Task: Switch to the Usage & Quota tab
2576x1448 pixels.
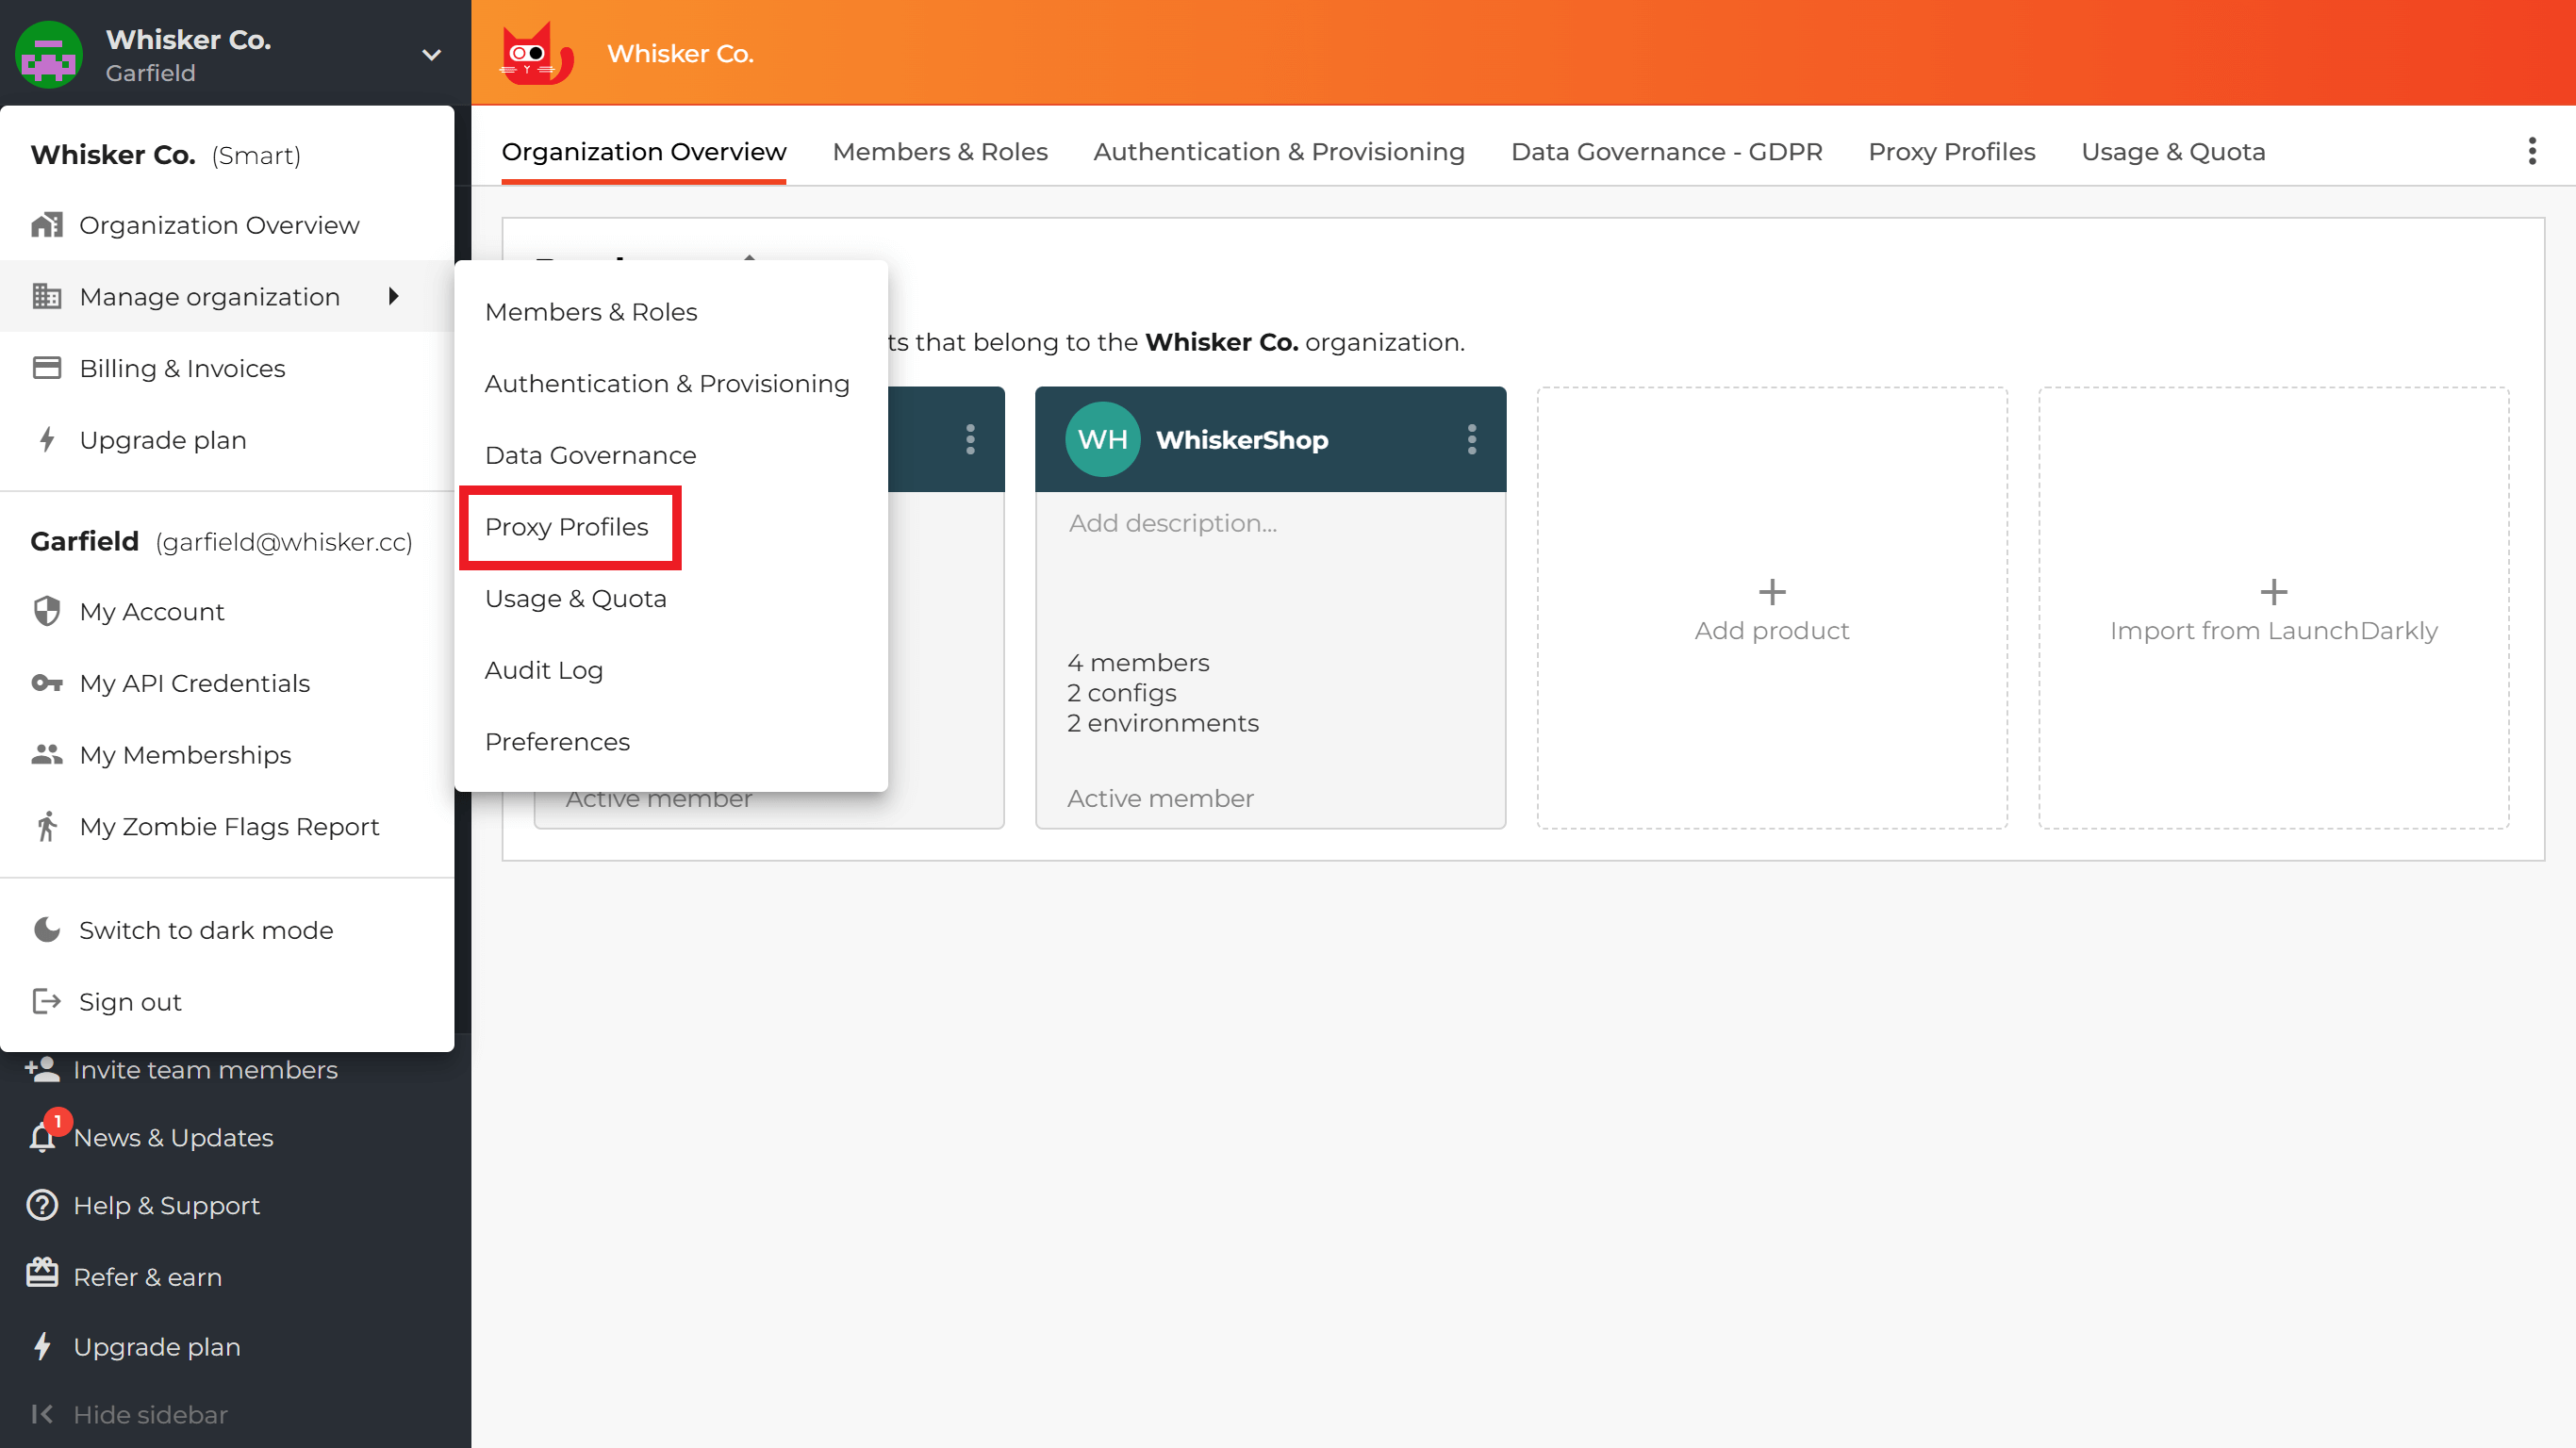Action: [x=2172, y=151]
